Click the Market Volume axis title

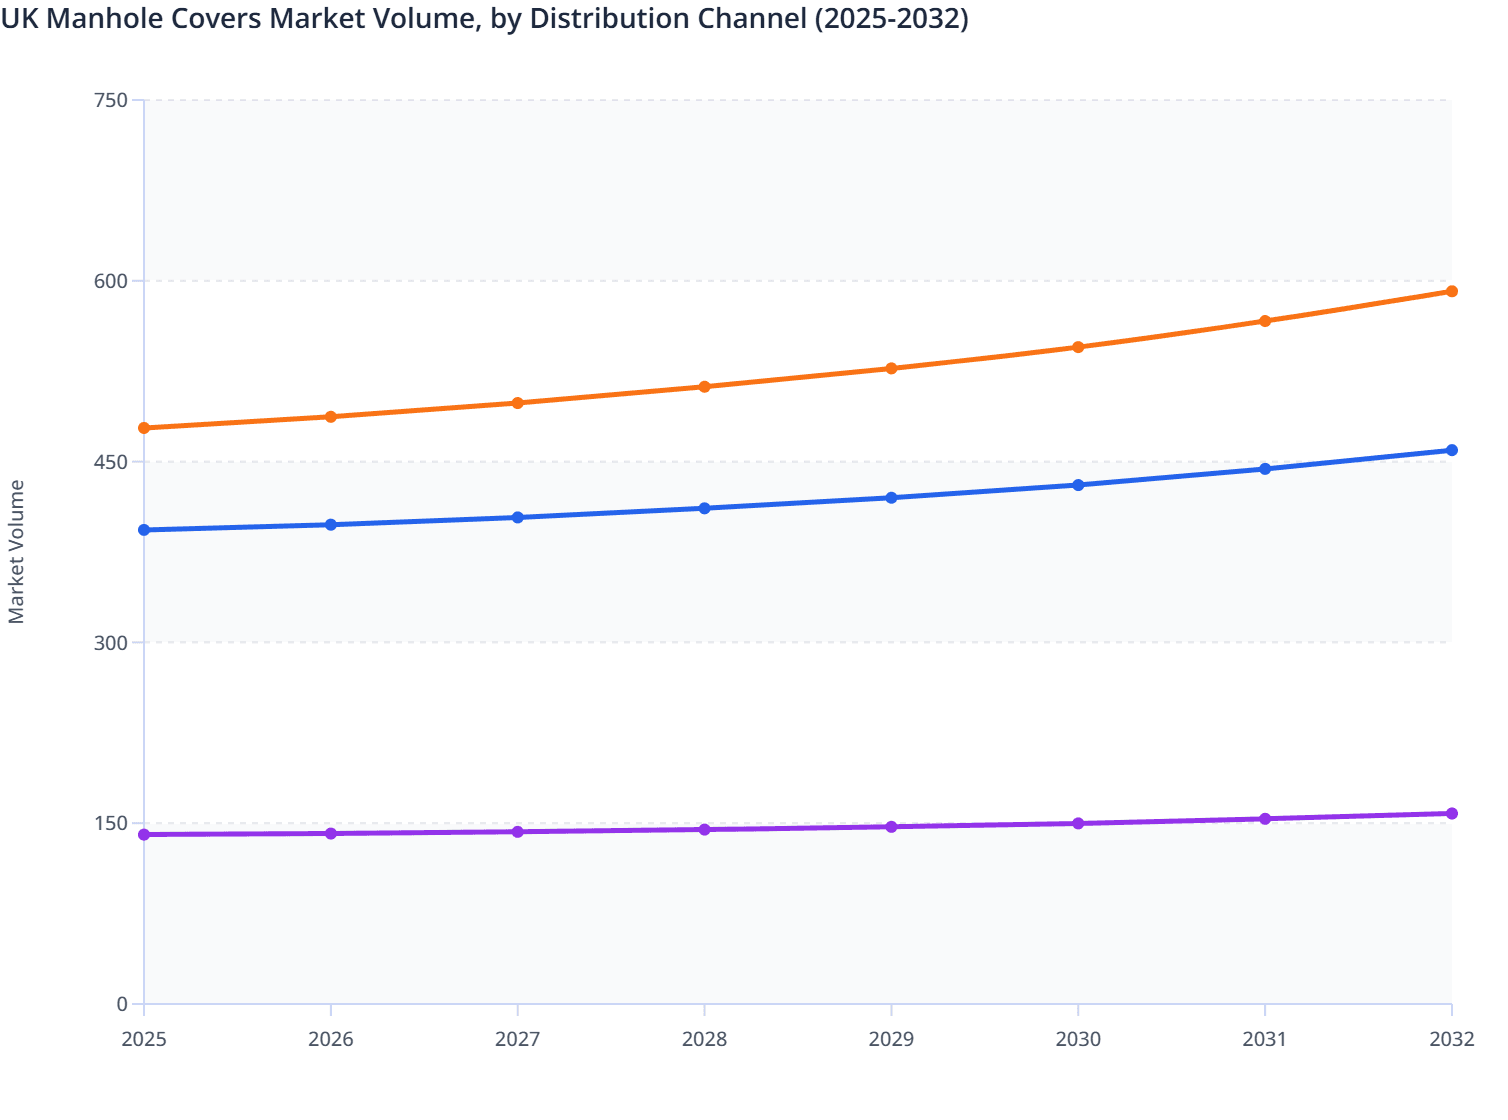coord(17,552)
